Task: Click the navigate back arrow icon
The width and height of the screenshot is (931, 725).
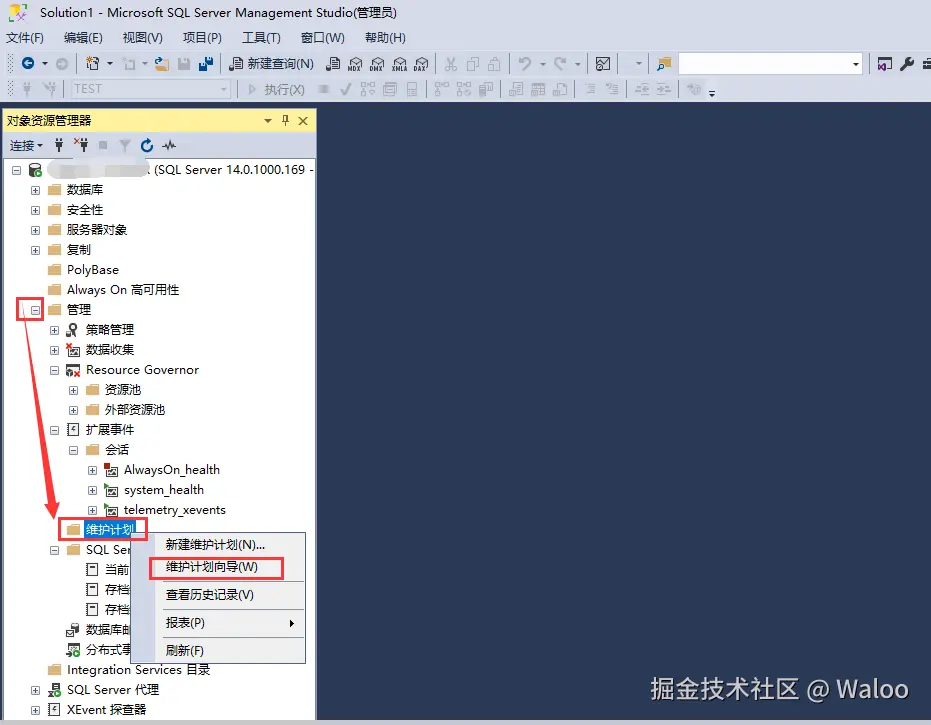Action: (x=27, y=63)
